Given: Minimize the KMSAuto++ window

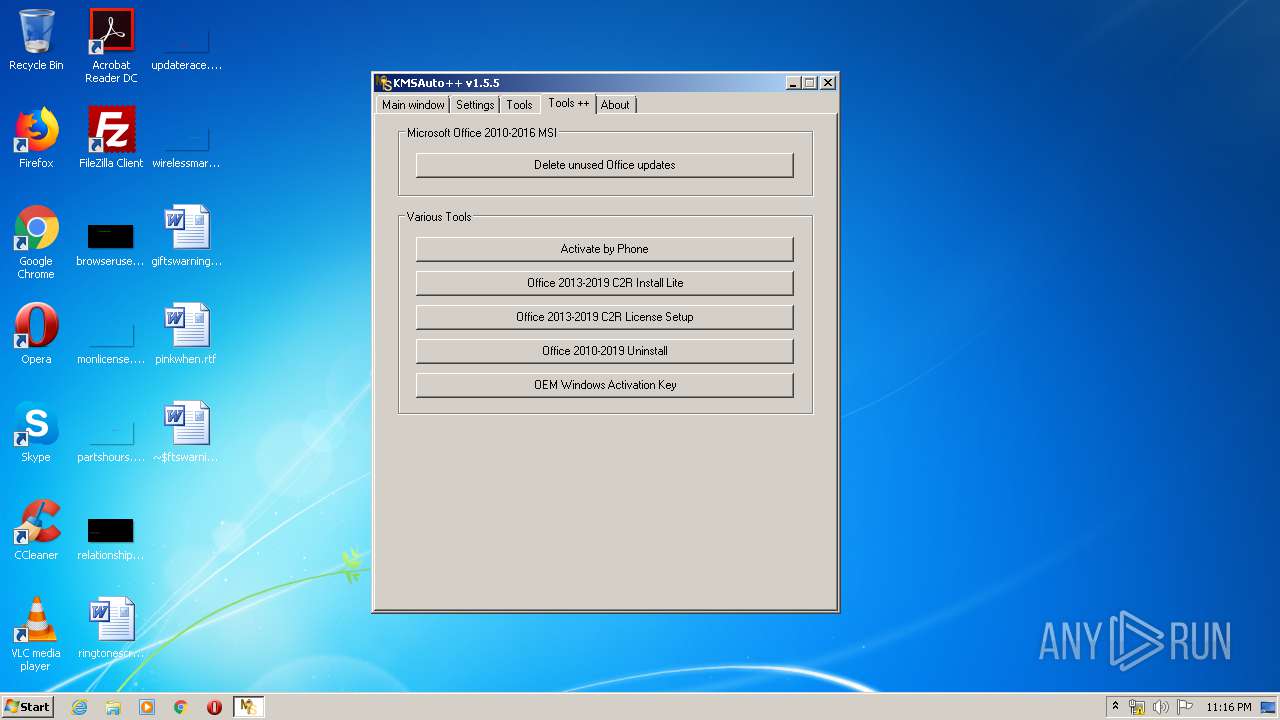Looking at the screenshot, I should 793,83.
